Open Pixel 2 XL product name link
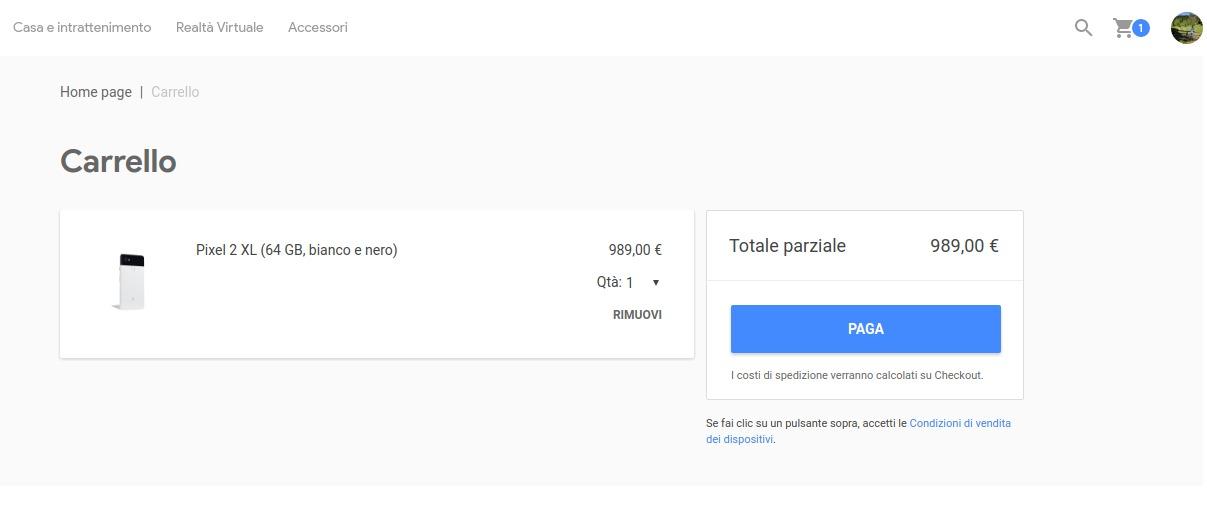Viewport: 1207px width, 506px height. point(297,250)
